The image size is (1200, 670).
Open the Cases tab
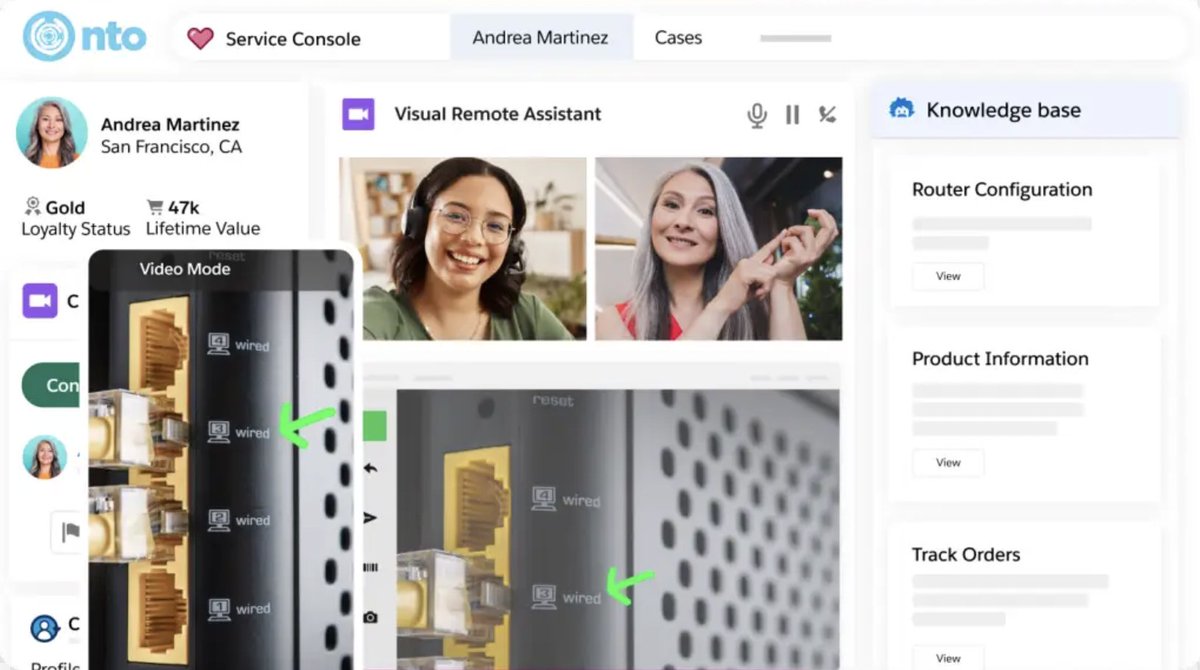click(678, 38)
